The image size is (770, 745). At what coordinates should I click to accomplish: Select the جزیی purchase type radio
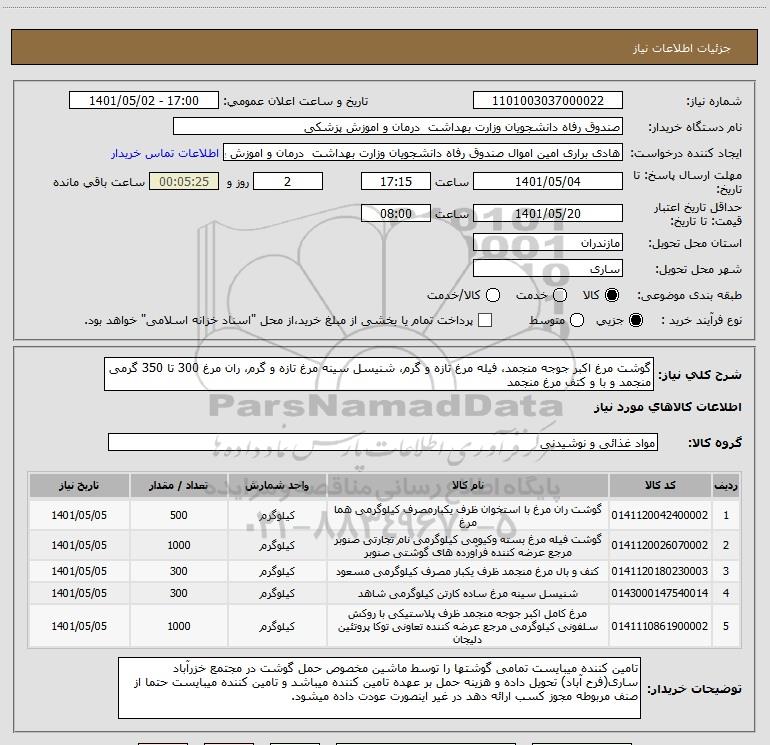pos(636,320)
